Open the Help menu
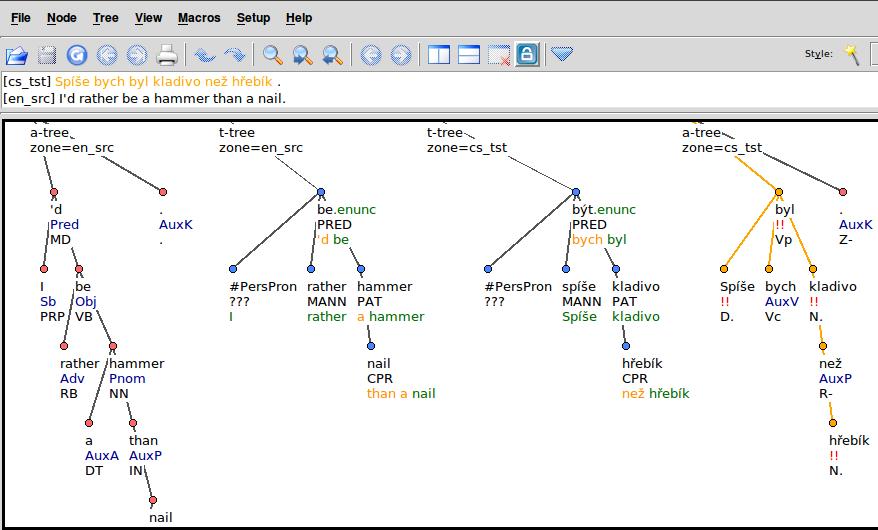The height and width of the screenshot is (530, 878). tap(299, 18)
